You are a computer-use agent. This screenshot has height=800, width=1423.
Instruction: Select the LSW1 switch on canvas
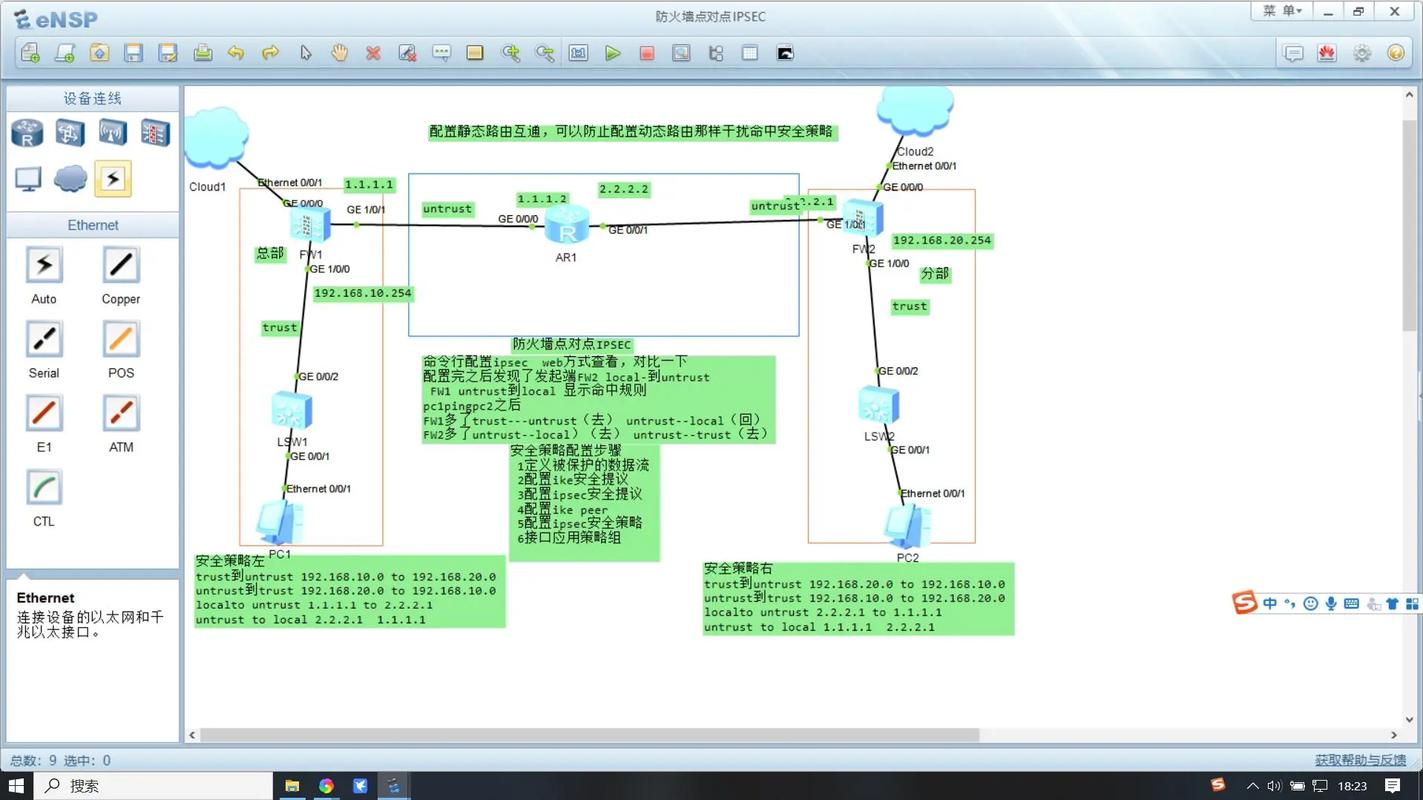click(x=292, y=411)
